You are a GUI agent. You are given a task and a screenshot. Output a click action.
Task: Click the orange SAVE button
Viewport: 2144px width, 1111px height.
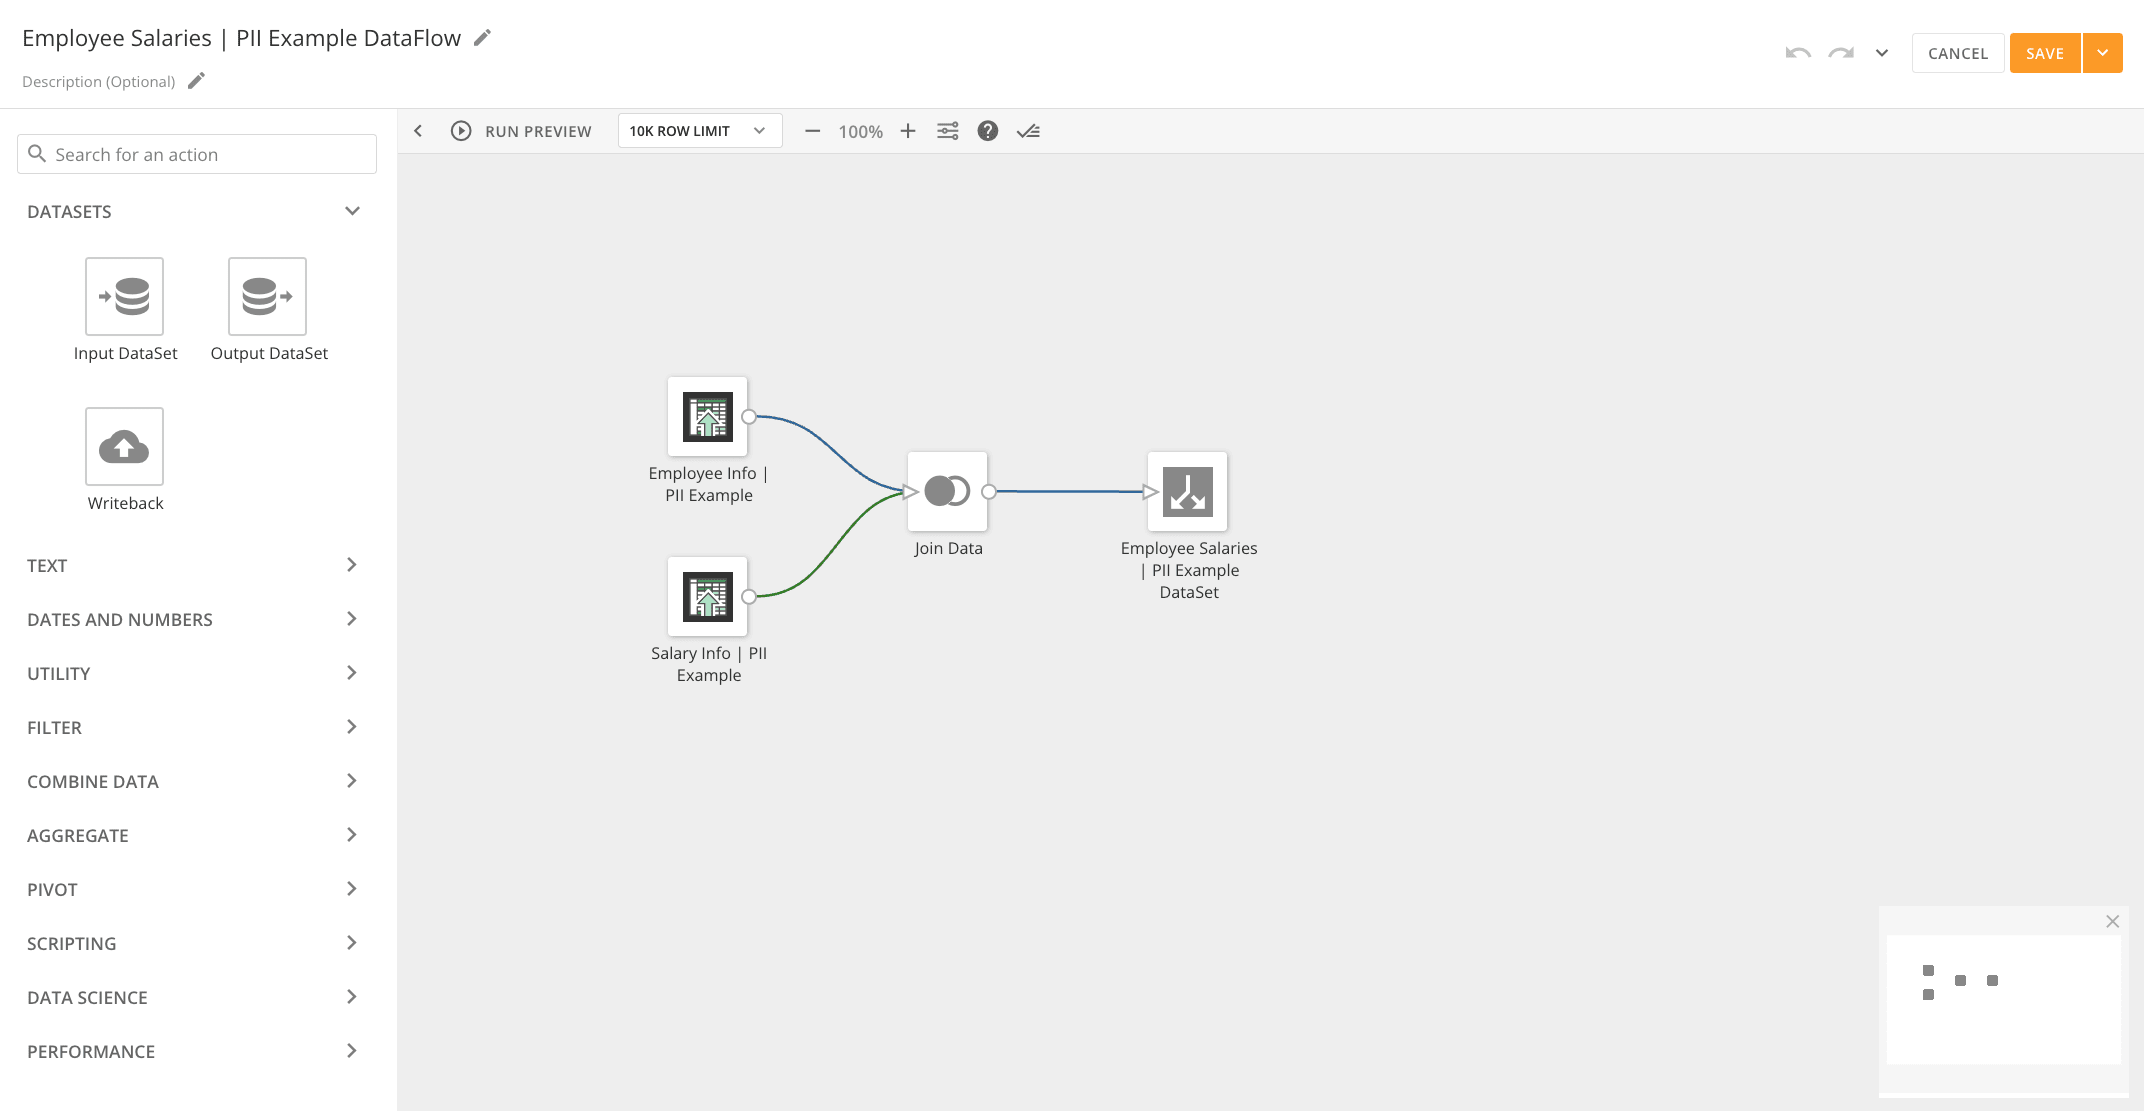point(2045,53)
